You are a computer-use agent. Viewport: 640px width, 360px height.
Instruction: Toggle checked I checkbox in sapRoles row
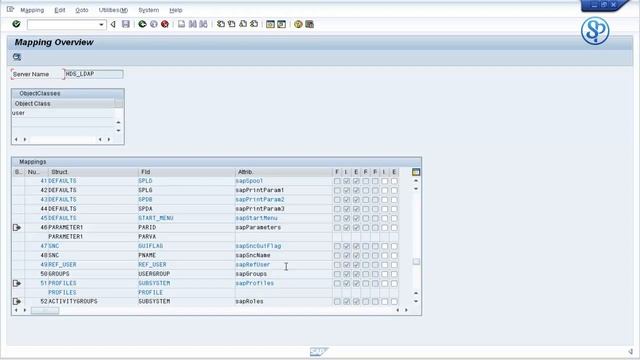[x=347, y=302]
